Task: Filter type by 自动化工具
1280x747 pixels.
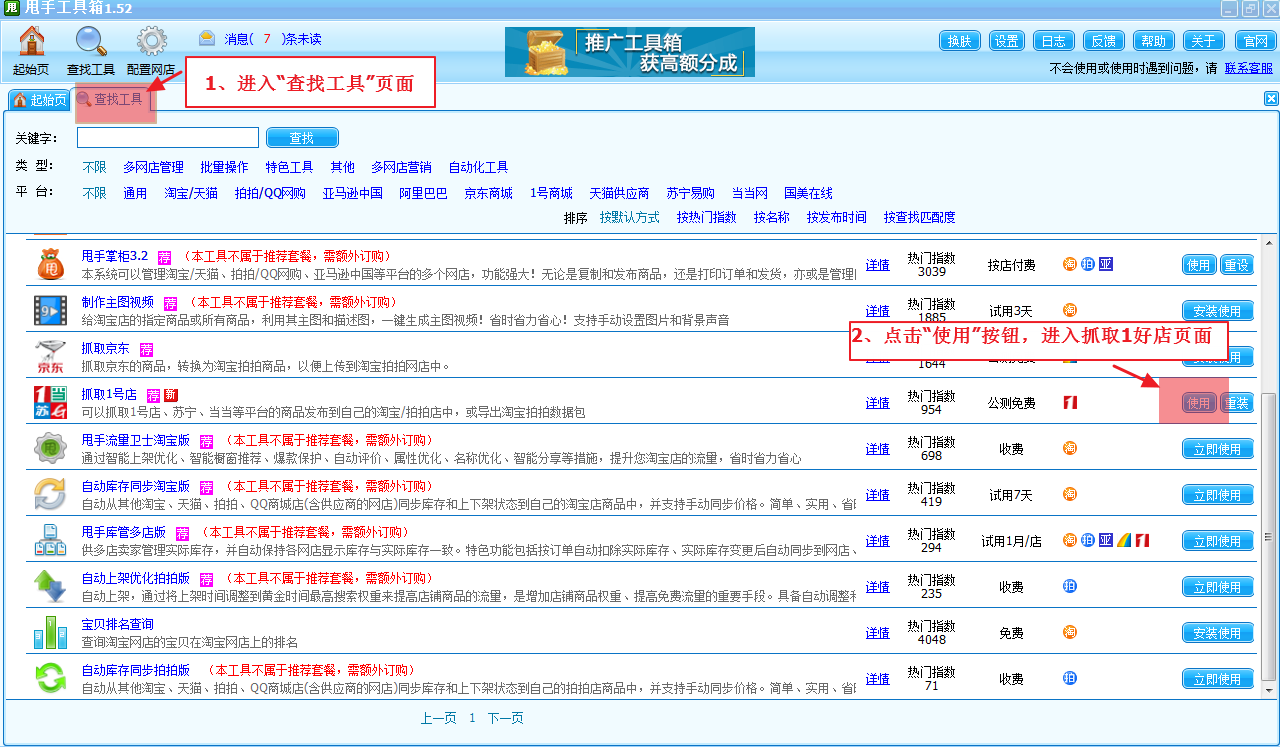Action: [478, 167]
